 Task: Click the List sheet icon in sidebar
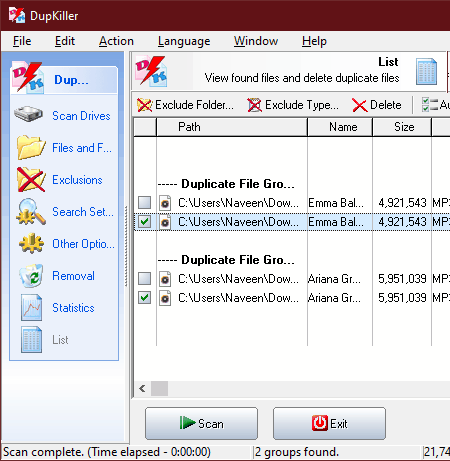pos(31,339)
